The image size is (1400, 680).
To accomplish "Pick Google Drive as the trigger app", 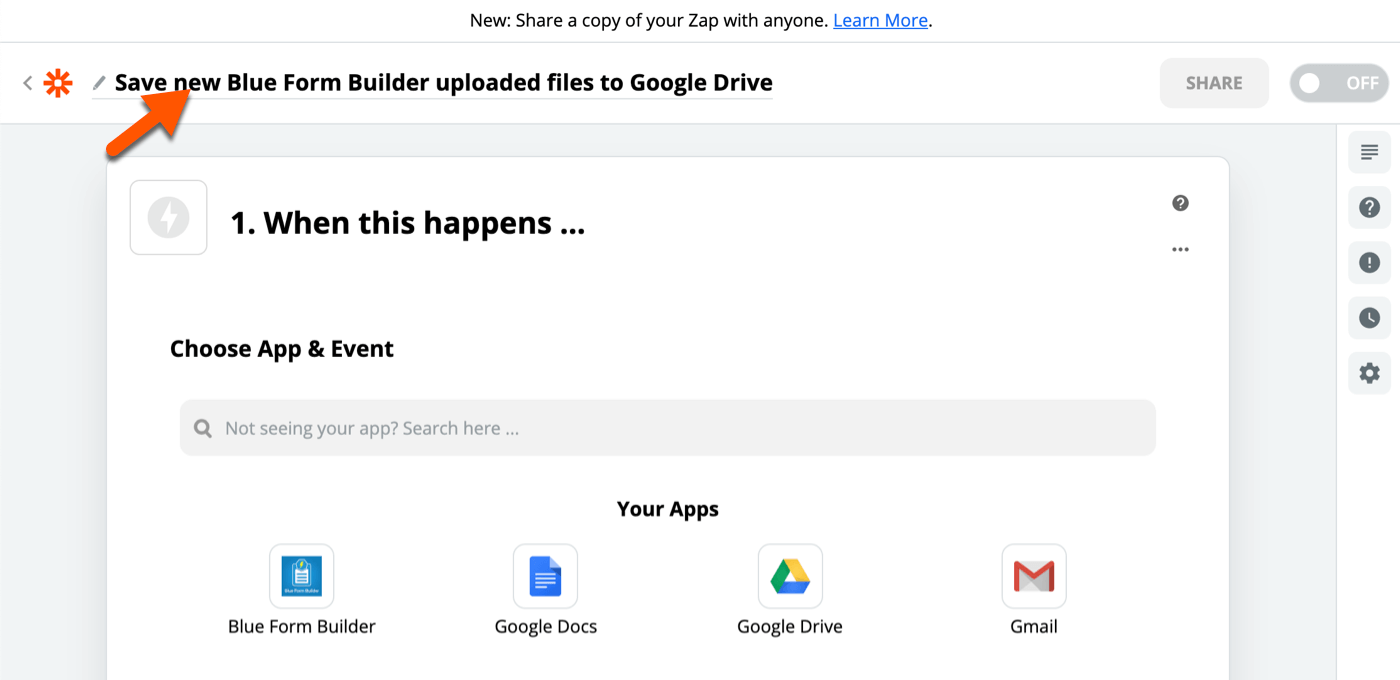I will [789, 576].
